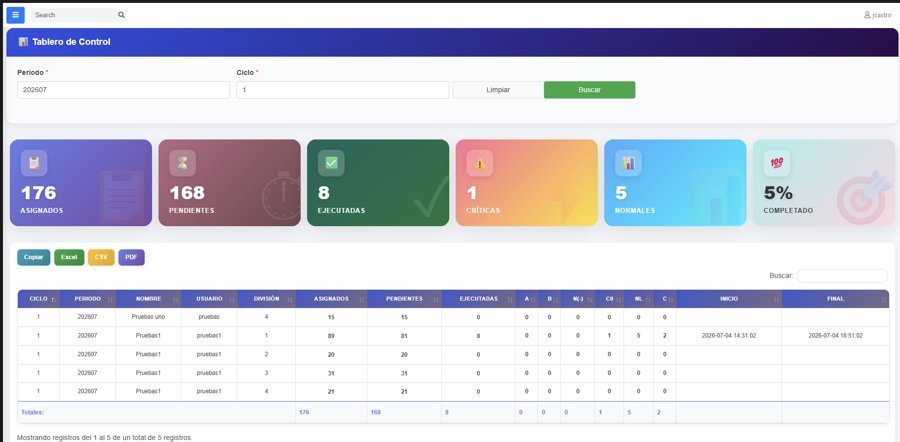This screenshot has height=442, width=900.
Task: Click asignados value 89
Action: click(331, 336)
